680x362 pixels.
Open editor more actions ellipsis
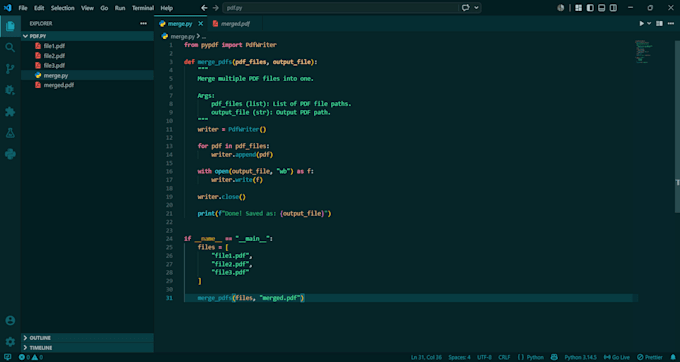670,23
